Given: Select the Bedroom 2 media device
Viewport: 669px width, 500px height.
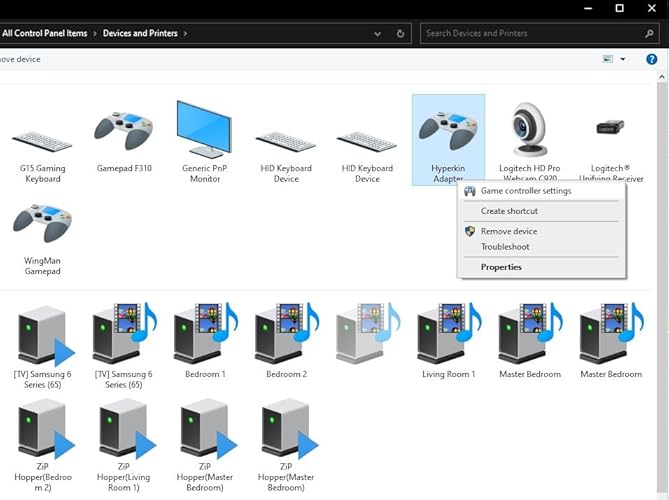Looking at the screenshot, I should (286, 341).
